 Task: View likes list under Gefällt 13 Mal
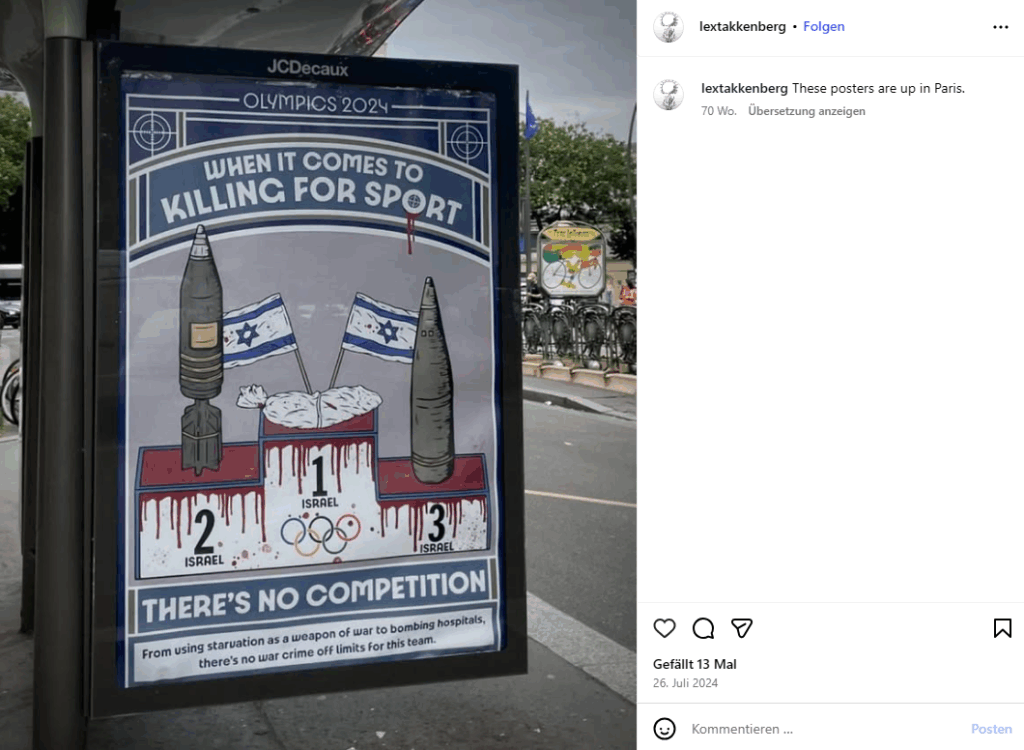(695, 664)
